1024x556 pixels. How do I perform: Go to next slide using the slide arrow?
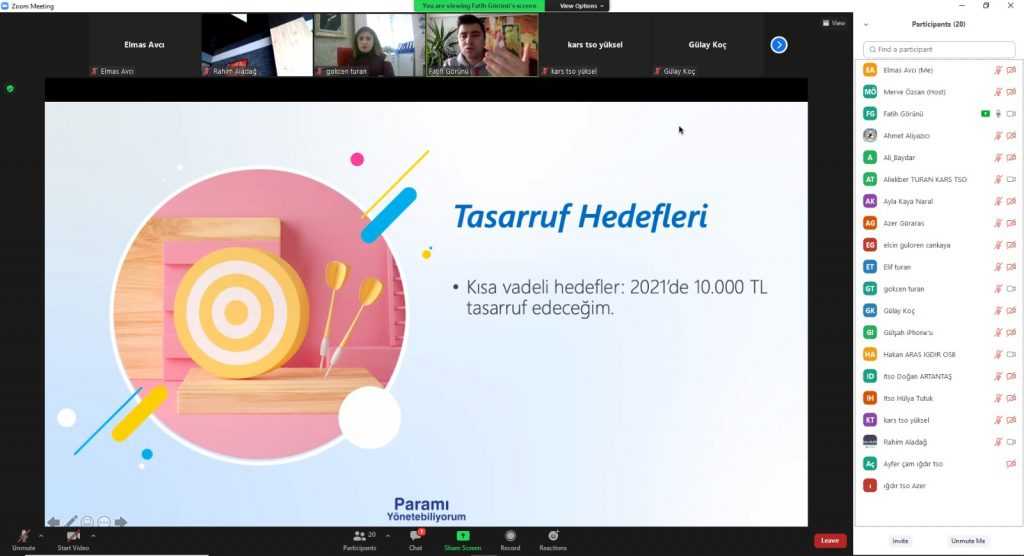pos(121,522)
